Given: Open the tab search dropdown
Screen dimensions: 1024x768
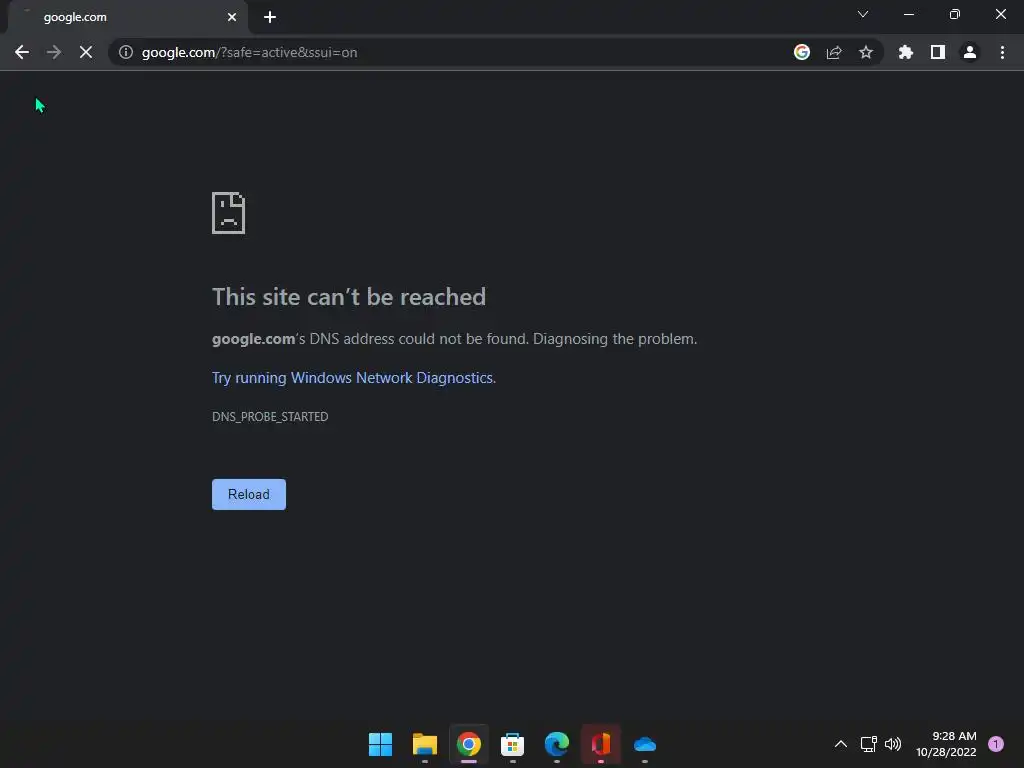Looking at the screenshot, I should click(x=863, y=14).
